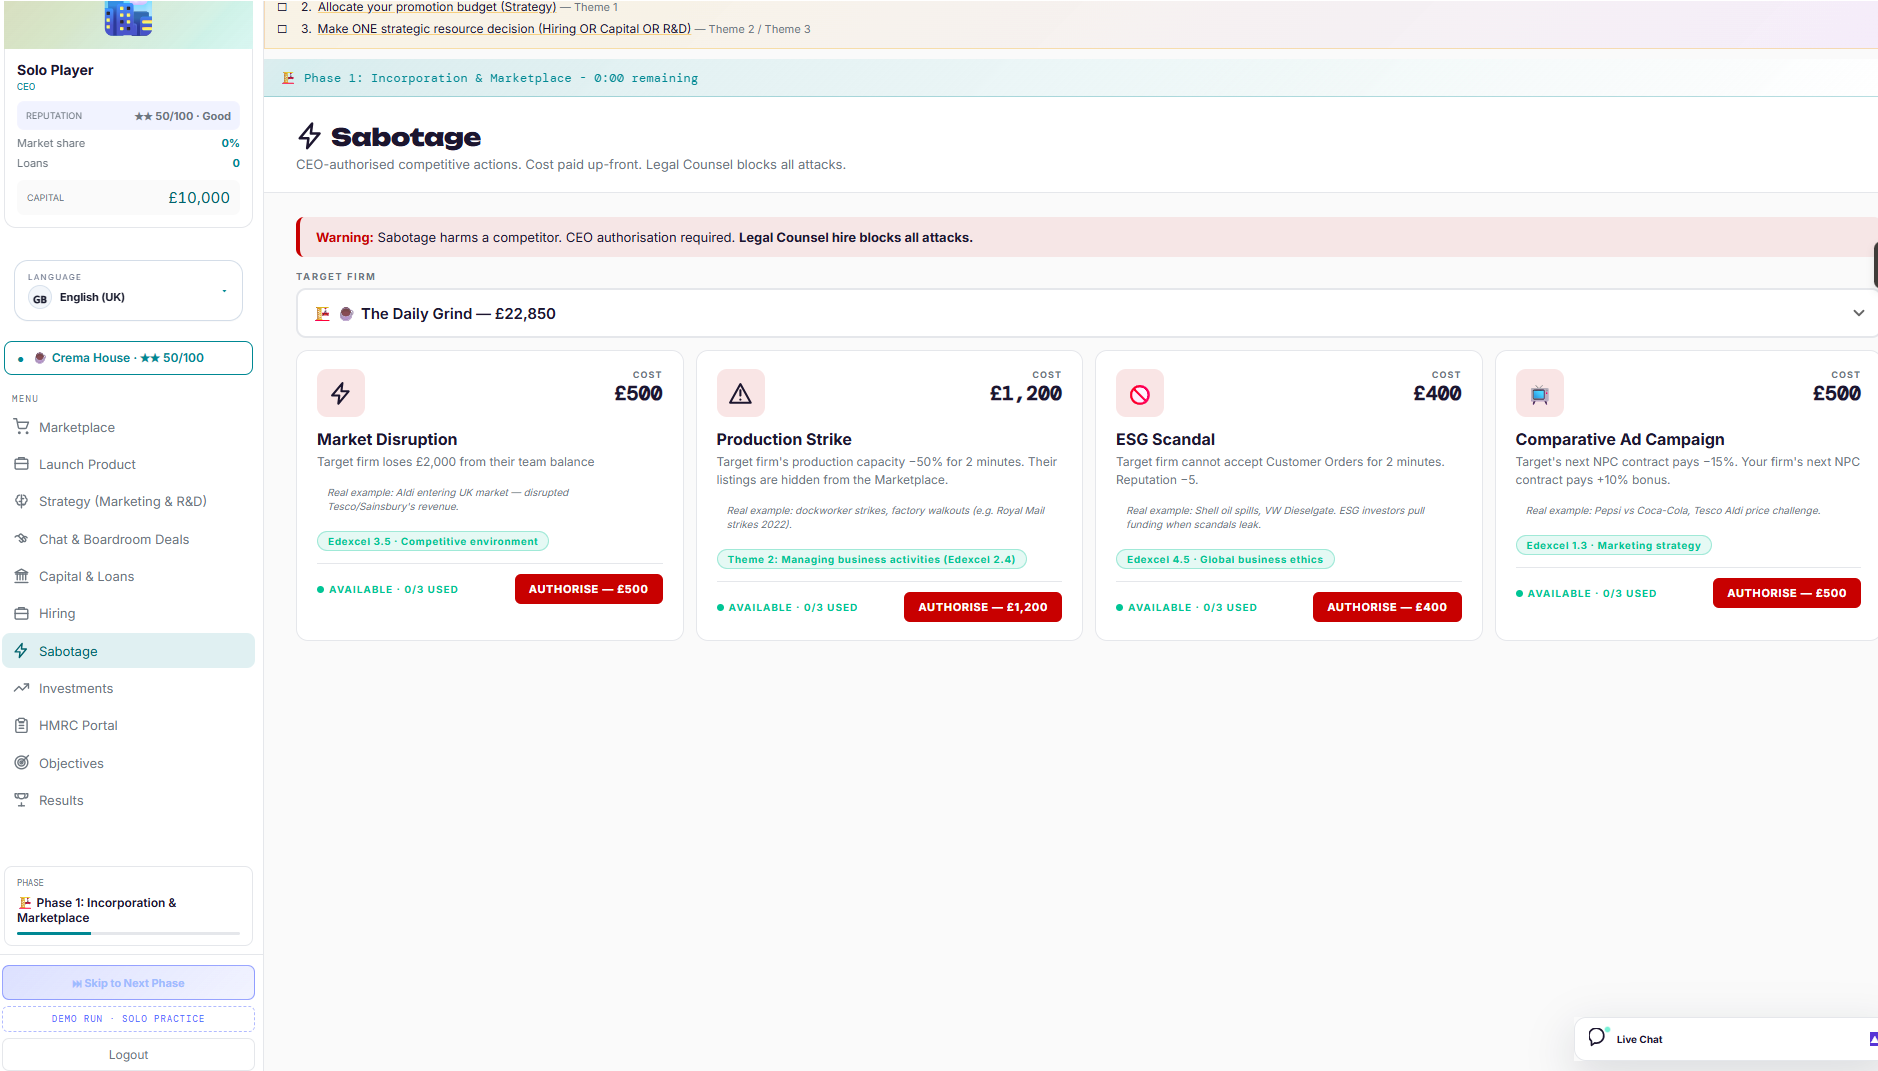Click the Edexcel 1.3 Marketing strategy tag
1878x1071 pixels.
[x=1613, y=545]
